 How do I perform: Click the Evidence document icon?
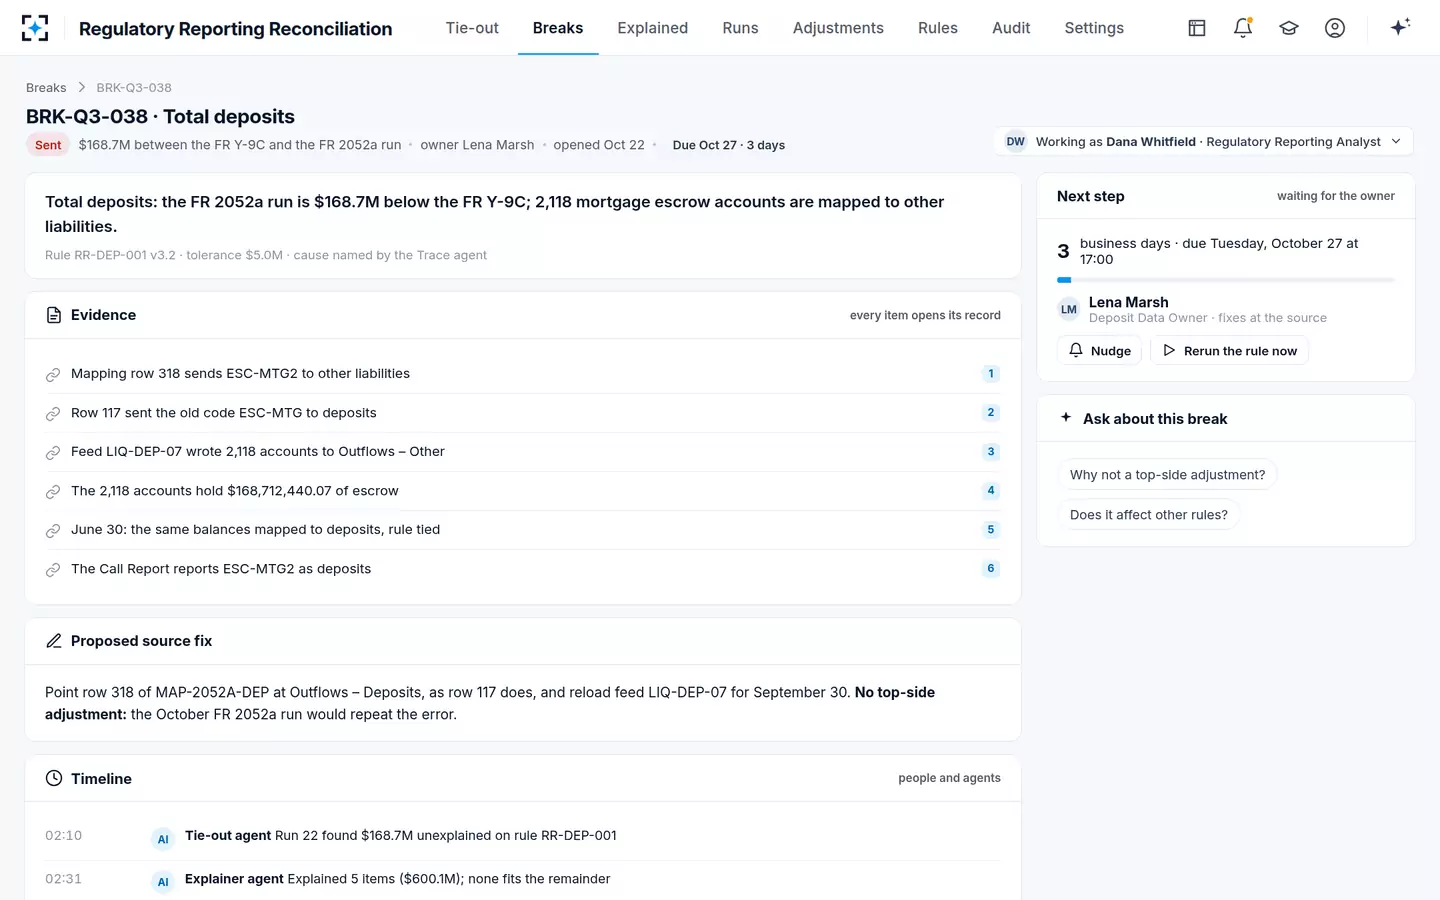(x=54, y=315)
